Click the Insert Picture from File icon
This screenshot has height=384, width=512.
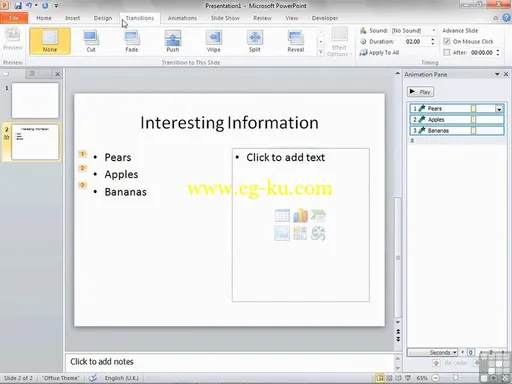tap(282, 233)
